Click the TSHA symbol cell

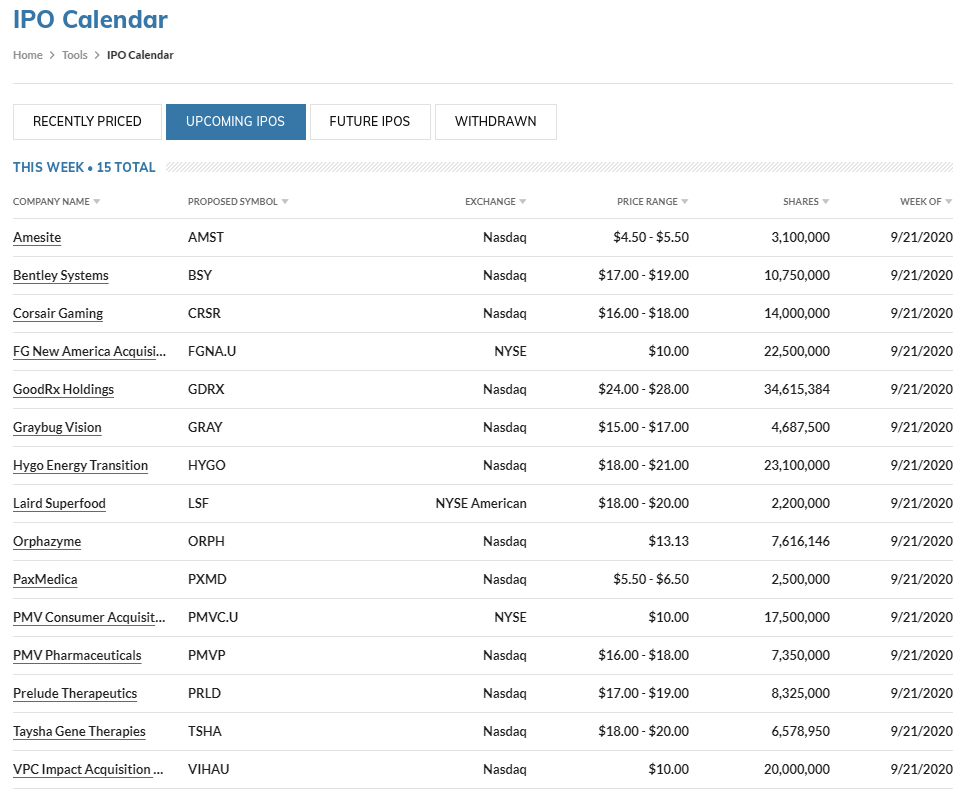(205, 732)
